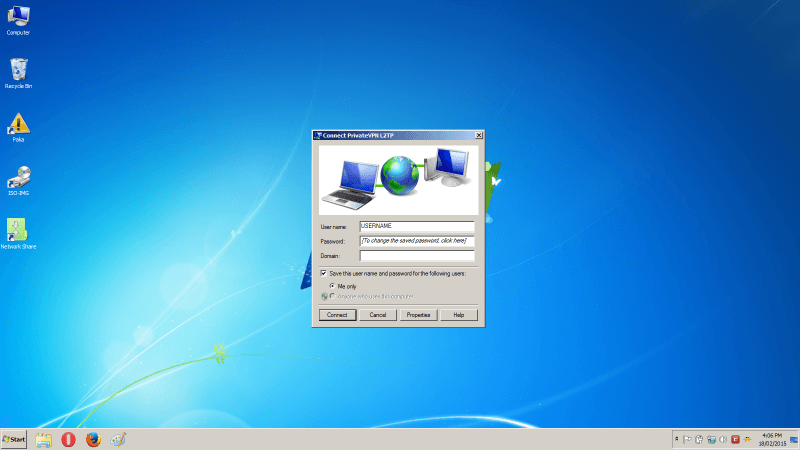The width and height of the screenshot is (800, 450).
Task: Open the Computer desktop icon
Action: click(18, 17)
